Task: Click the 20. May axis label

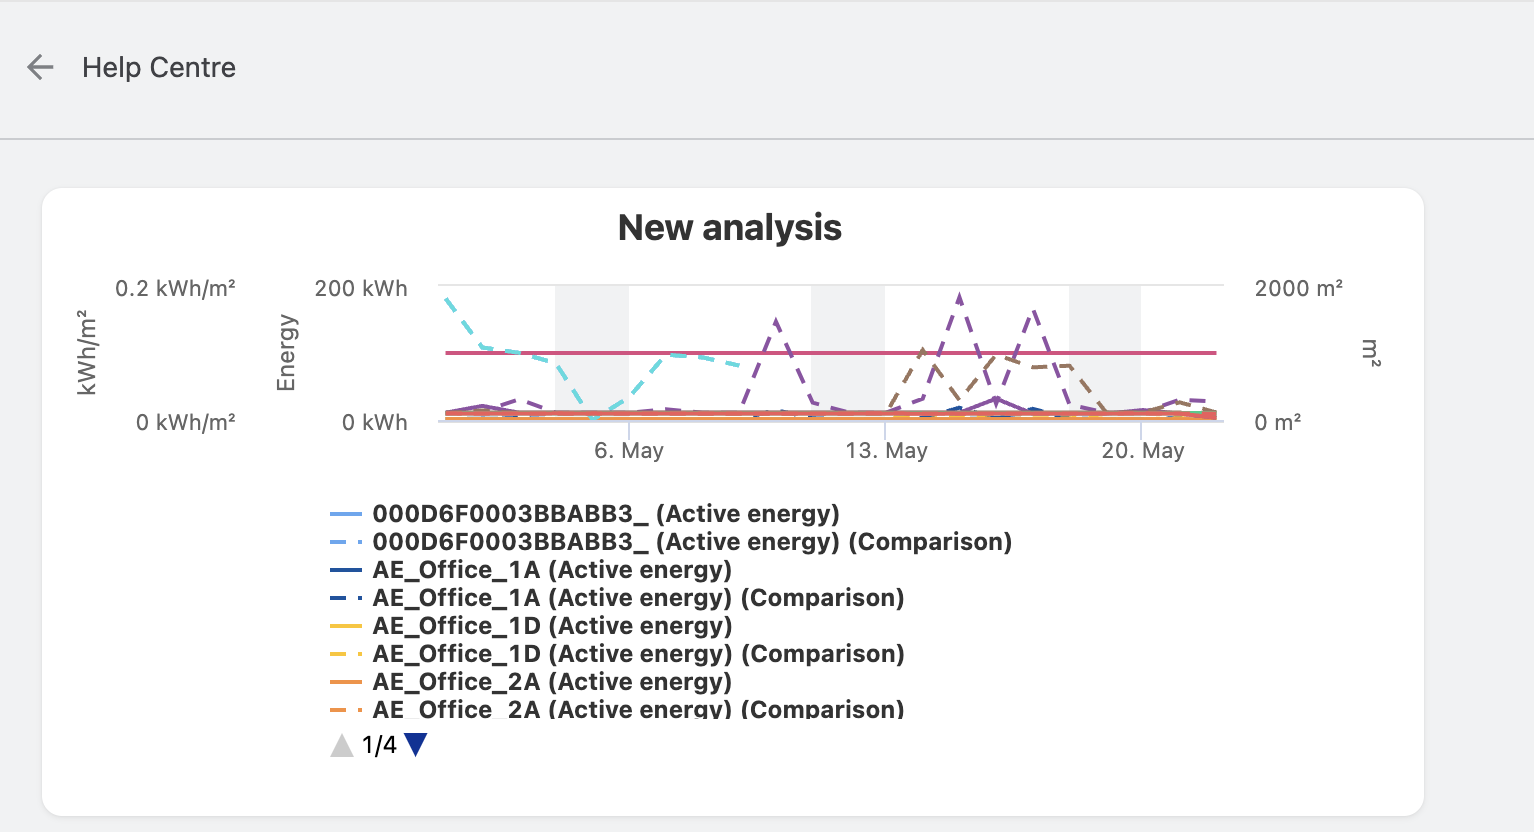Action: click(1143, 451)
